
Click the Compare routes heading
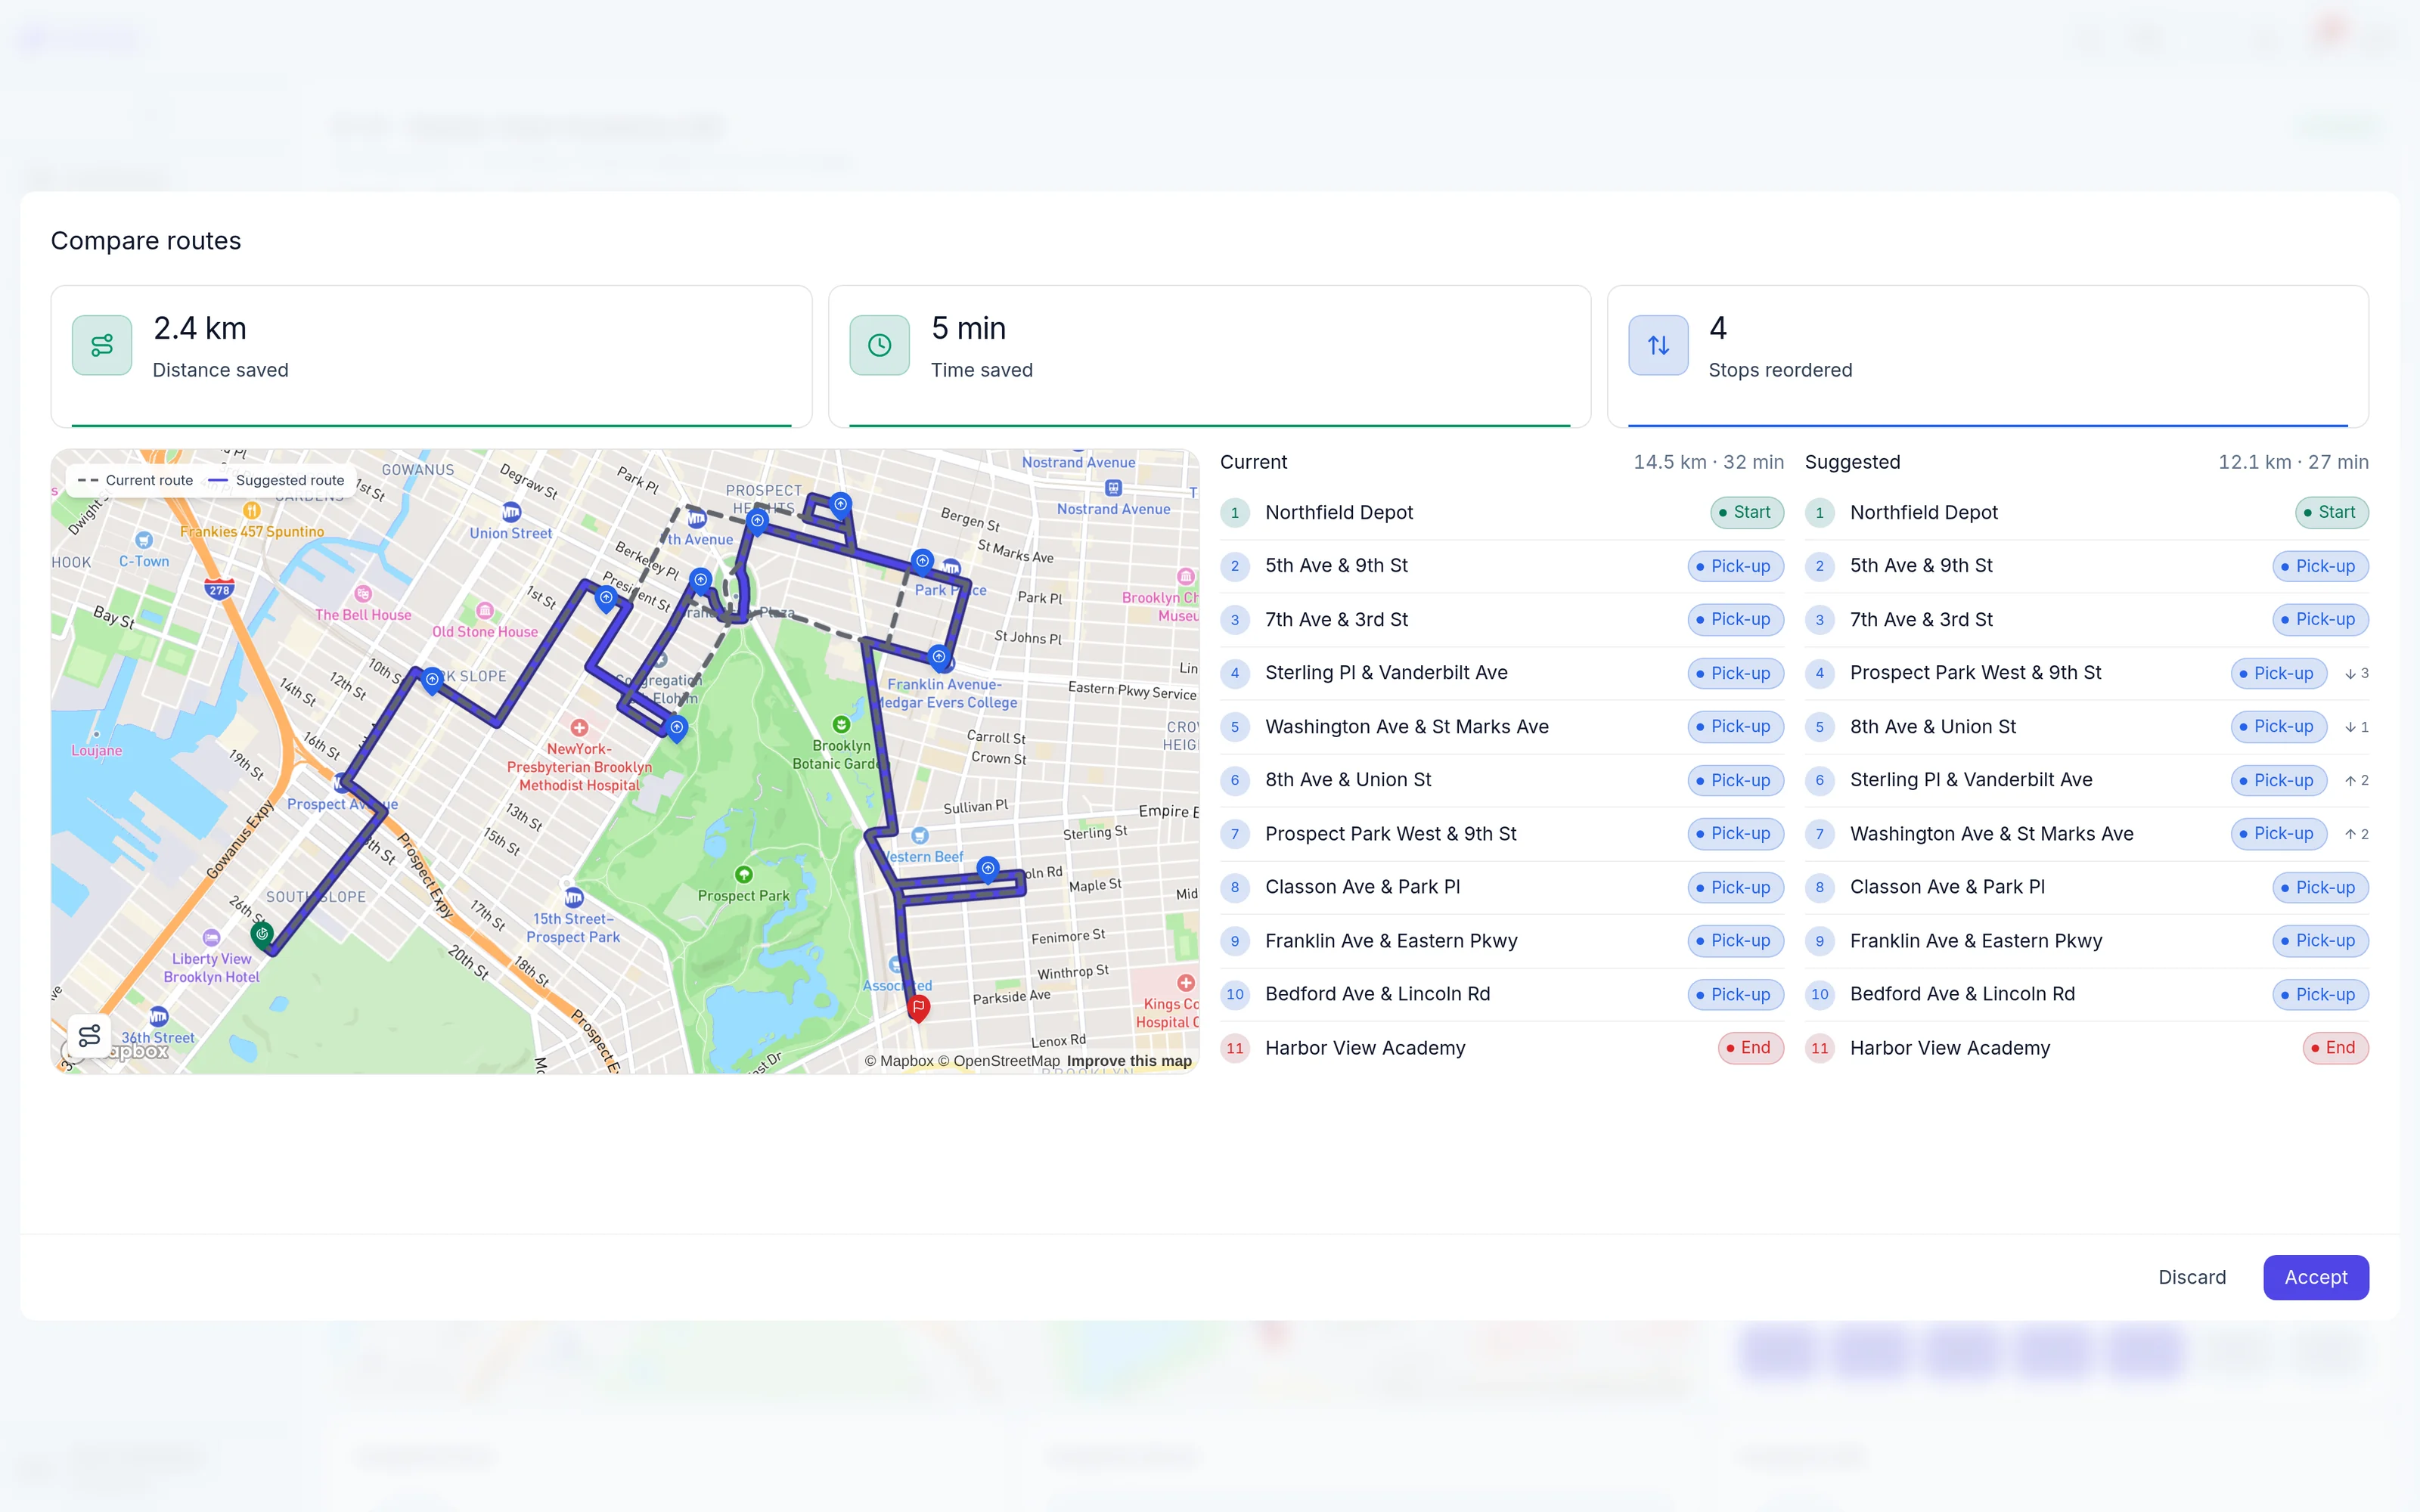pos(146,241)
